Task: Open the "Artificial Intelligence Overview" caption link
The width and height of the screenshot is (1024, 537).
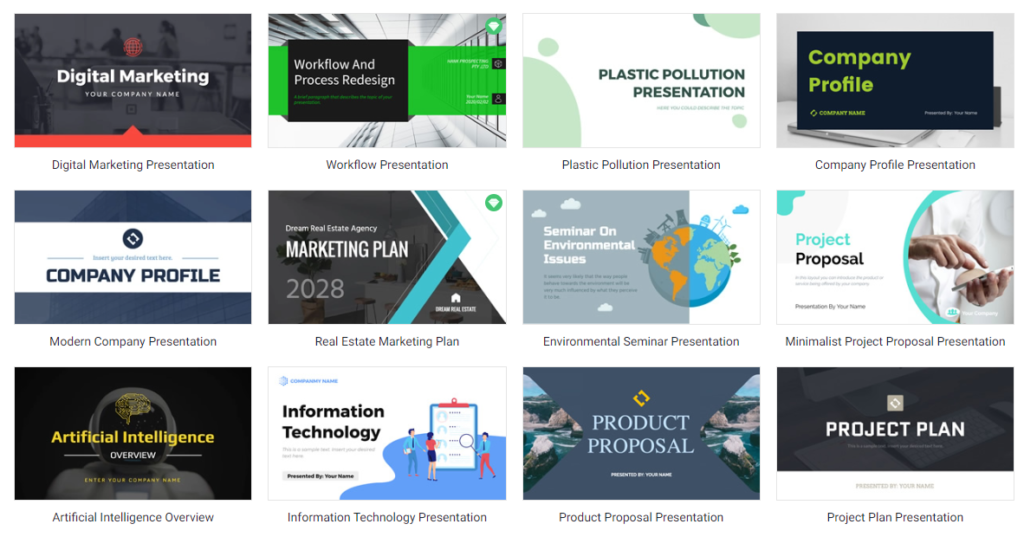Action: [133, 518]
